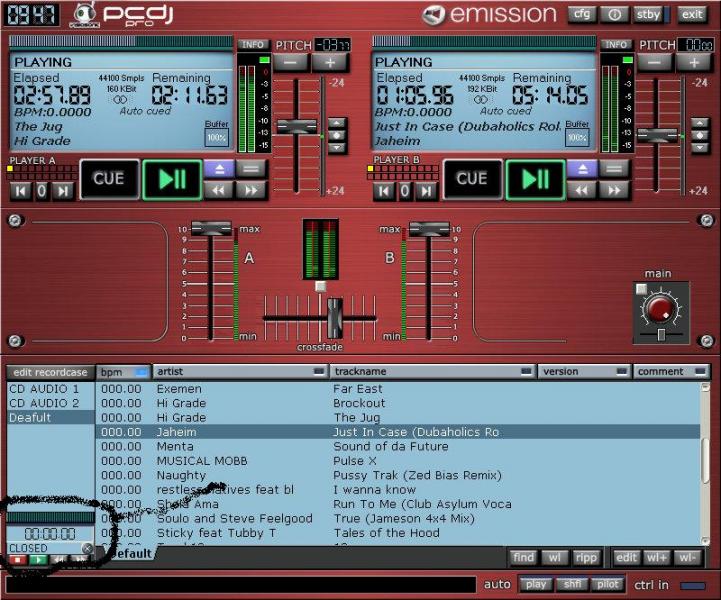Click the channel A volume fader handle
721x600 pixels.
[211, 229]
